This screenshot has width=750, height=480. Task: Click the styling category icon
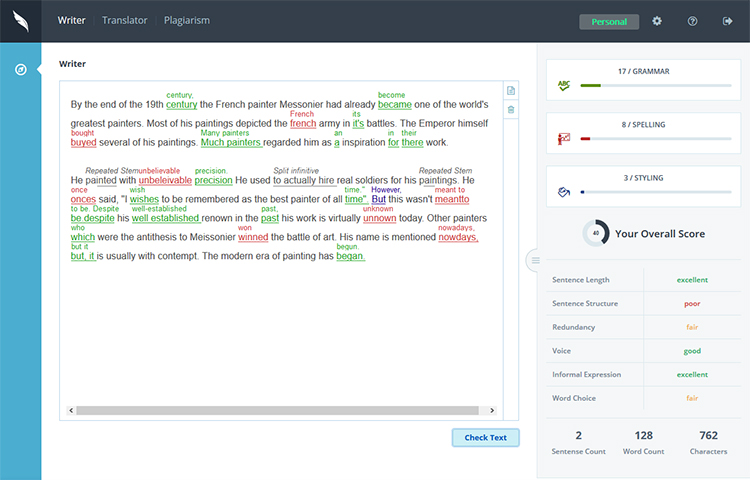point(565,191)
